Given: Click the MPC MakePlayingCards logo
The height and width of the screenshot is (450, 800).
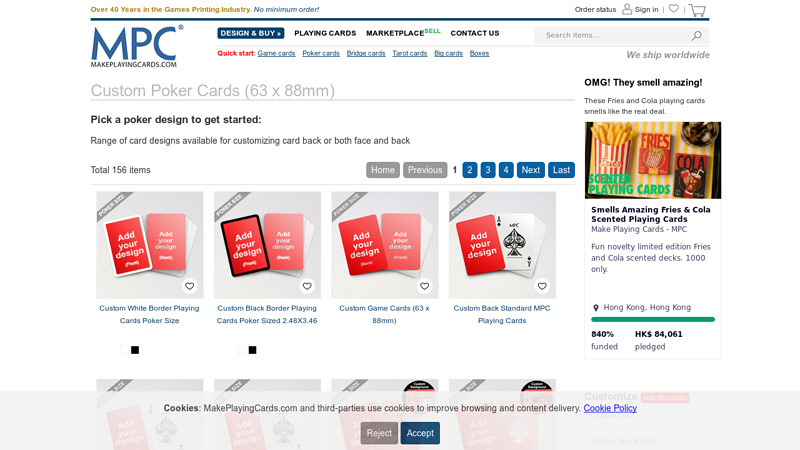Looking at the screenshot, I should click(x=137, y=46).
